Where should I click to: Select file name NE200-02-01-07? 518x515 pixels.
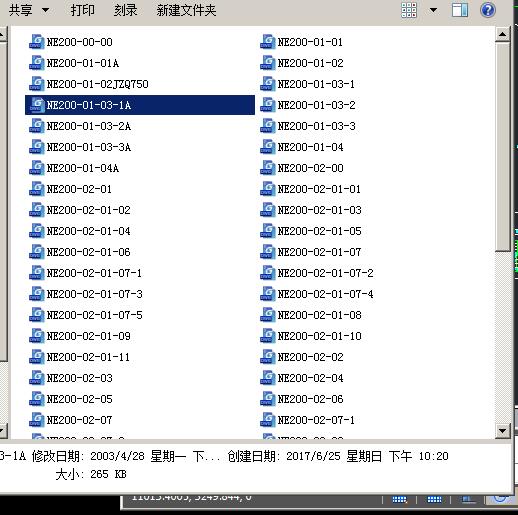(x=319, y=252)
